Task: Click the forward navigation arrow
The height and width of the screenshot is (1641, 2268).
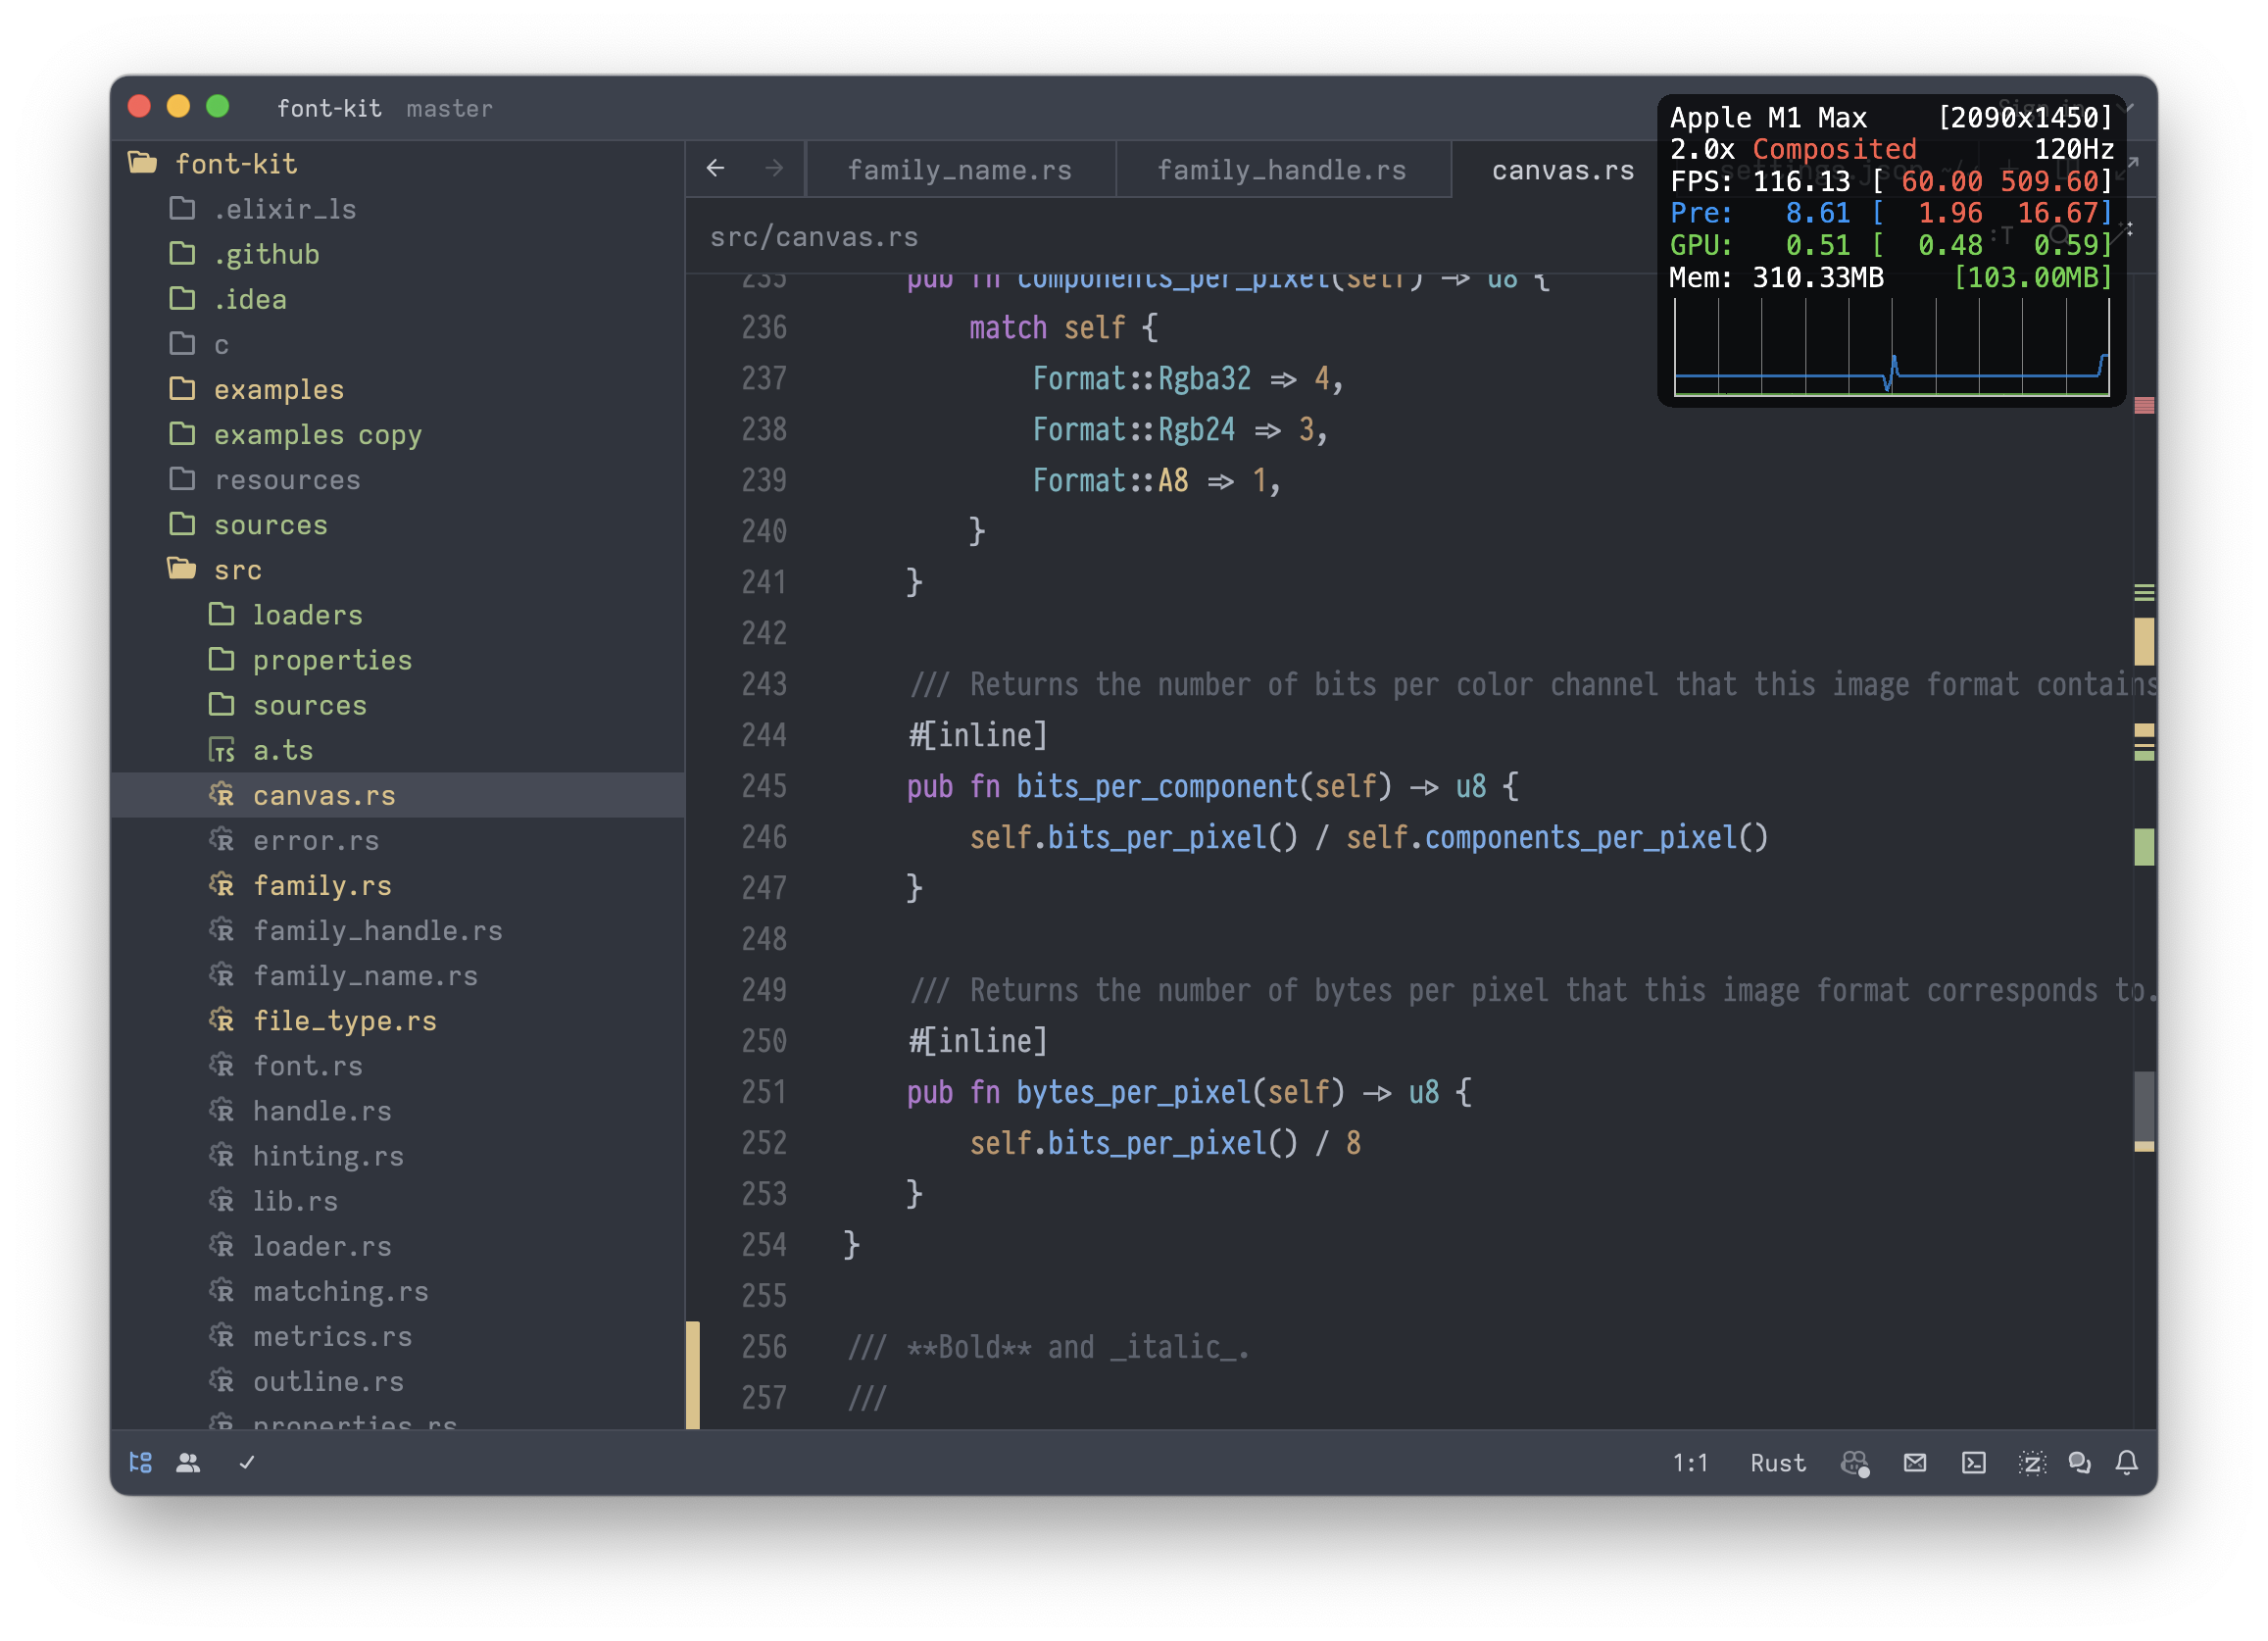Action: pos(775,168)
